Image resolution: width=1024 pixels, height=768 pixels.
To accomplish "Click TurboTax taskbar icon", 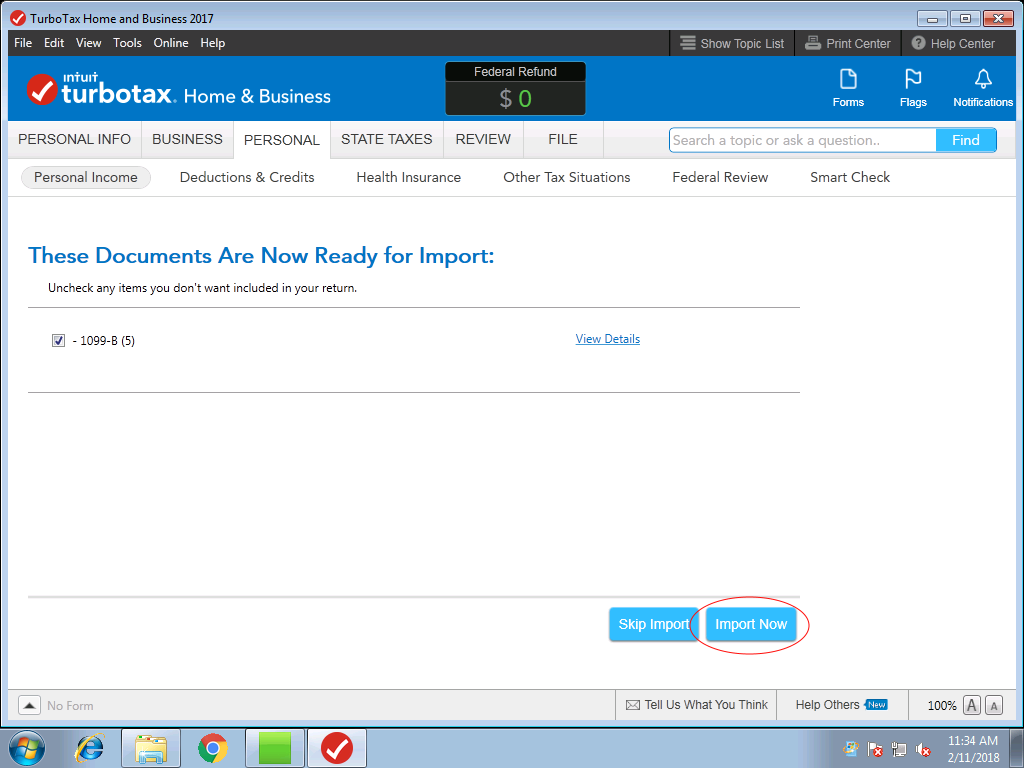I will (x=337, y=748).
